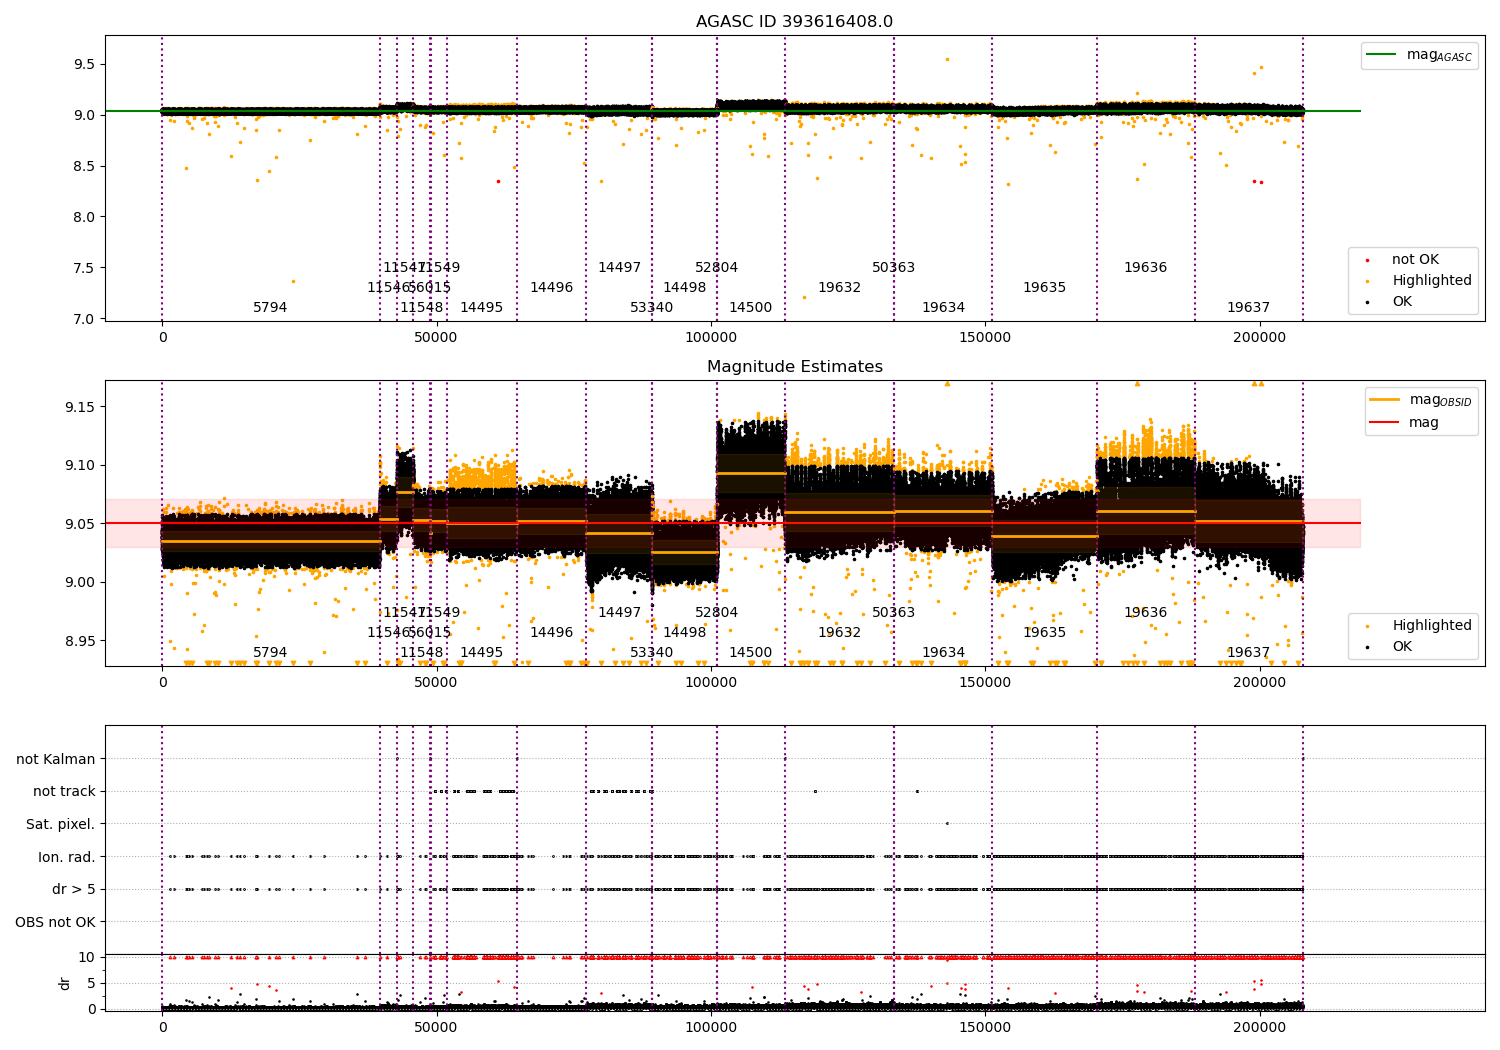1500x1050 pixels.
Task: Click the plot title 'AGASC ID 393616408.0'
Action: tap(794, 22)
